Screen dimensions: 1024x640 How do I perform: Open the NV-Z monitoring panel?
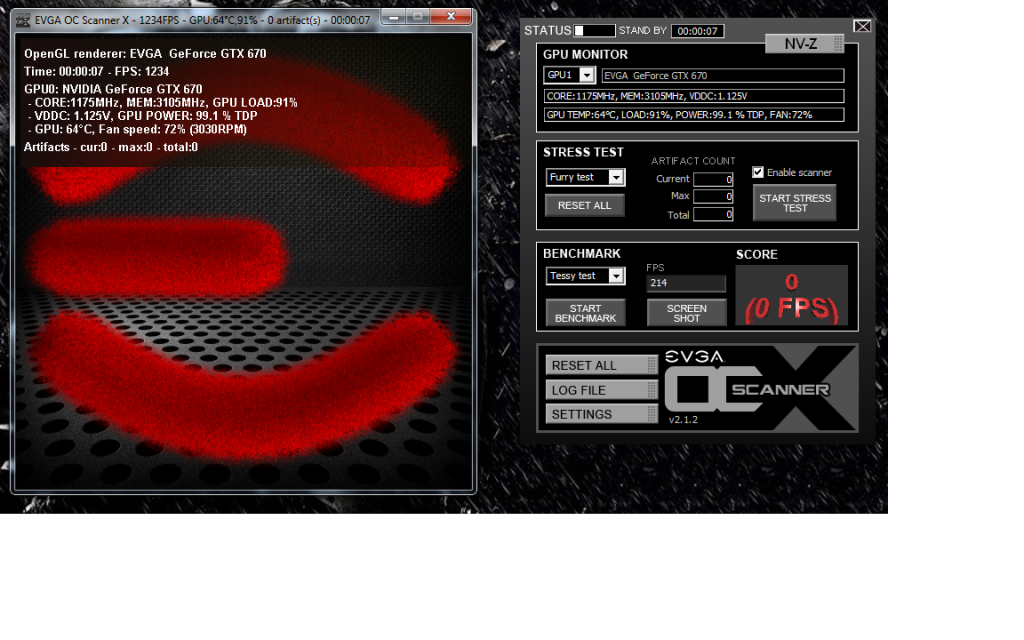coord(804,43)
